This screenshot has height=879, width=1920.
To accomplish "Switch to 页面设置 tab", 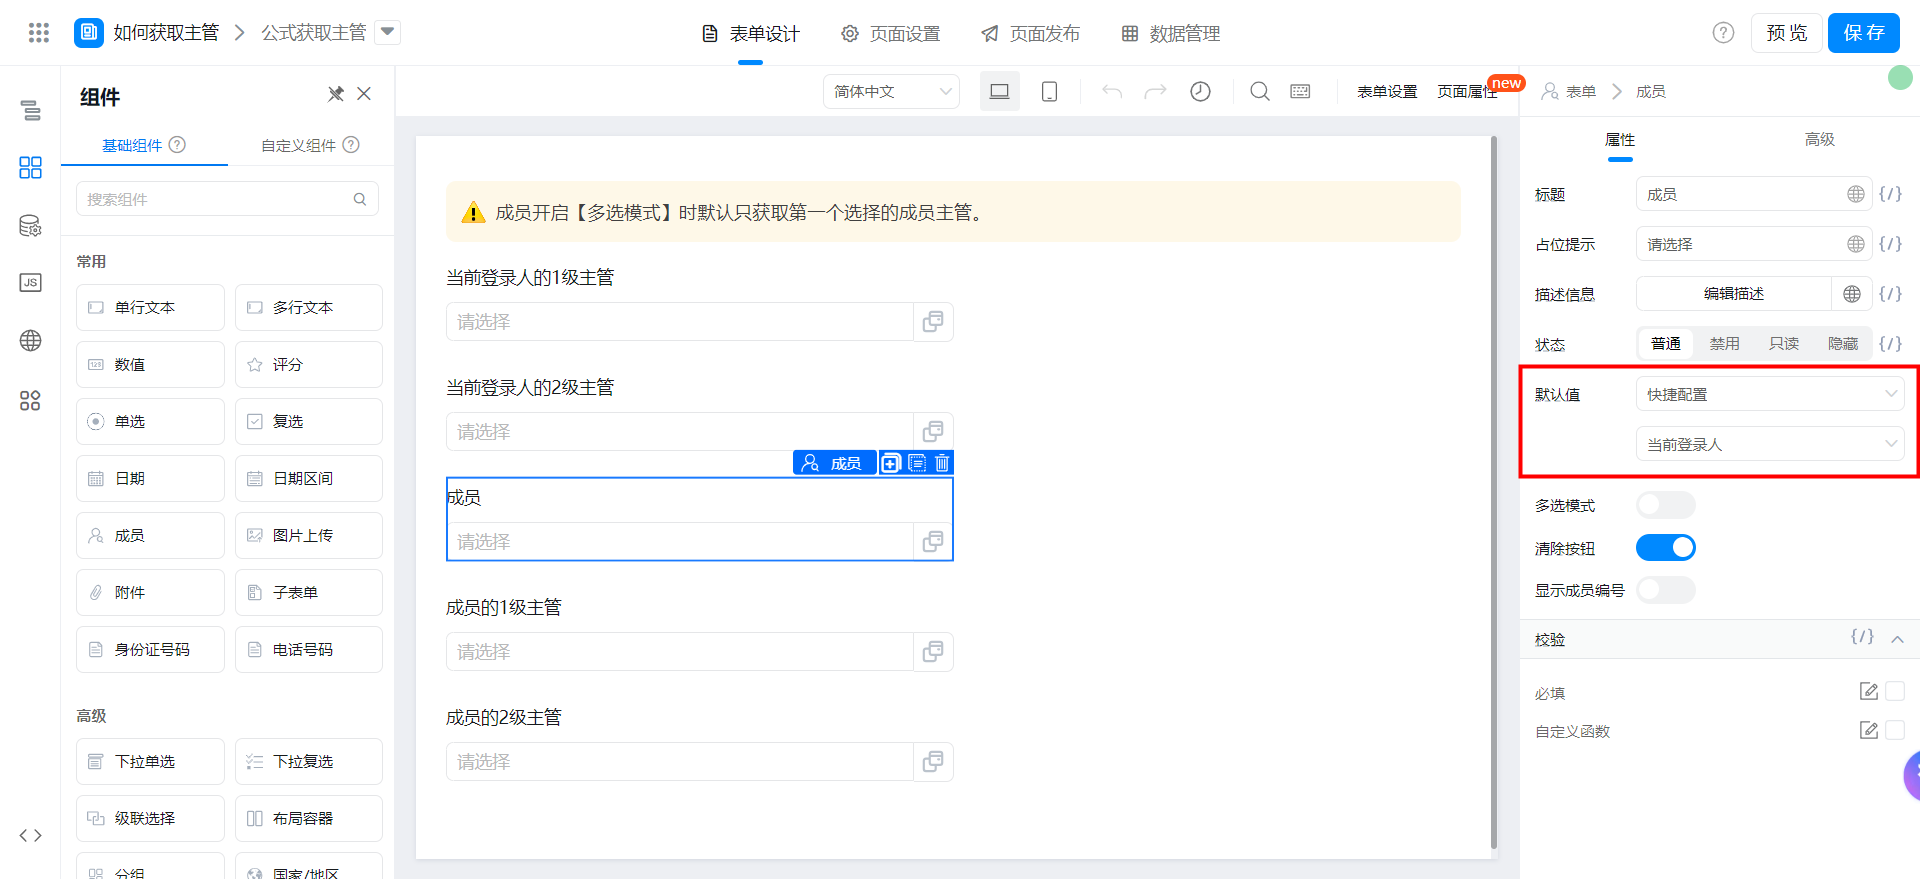I will [891, 34].
